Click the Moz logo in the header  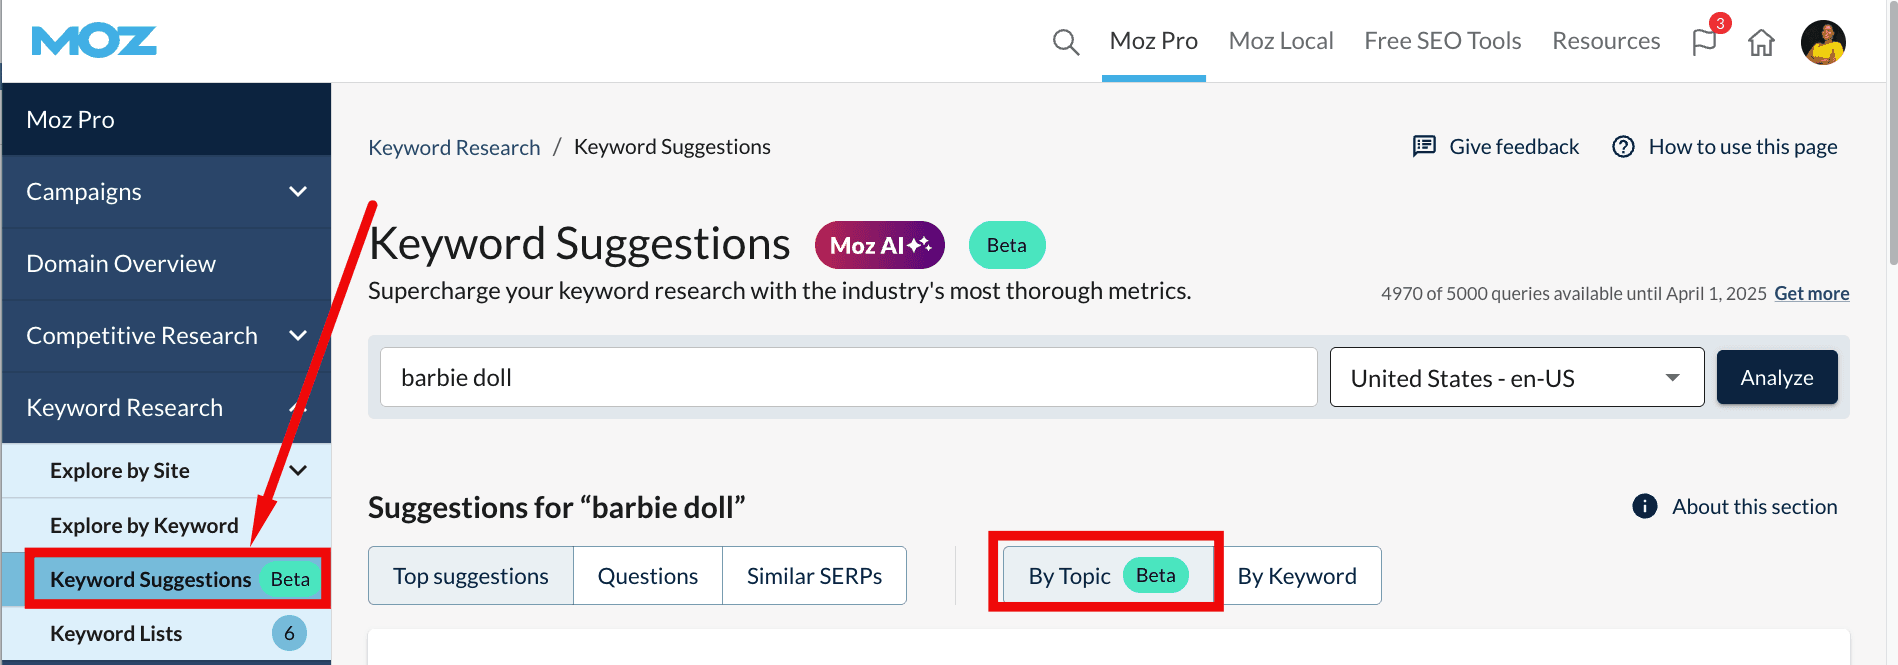[x=93, y=40]
